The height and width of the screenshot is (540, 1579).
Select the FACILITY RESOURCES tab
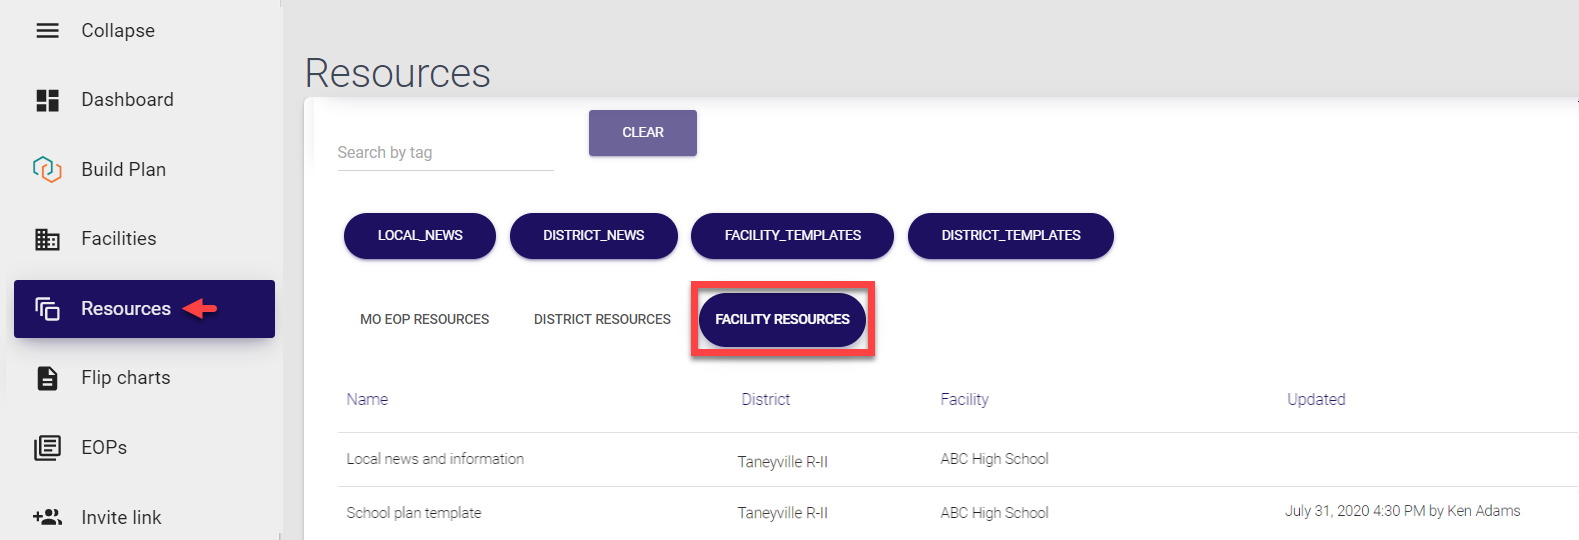point(782,319)
